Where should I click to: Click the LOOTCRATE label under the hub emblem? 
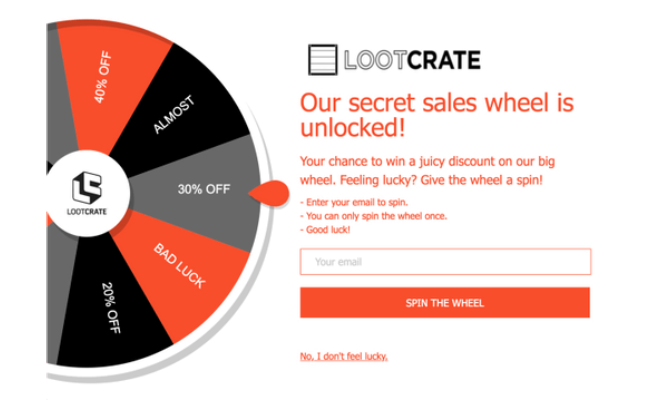87,211
